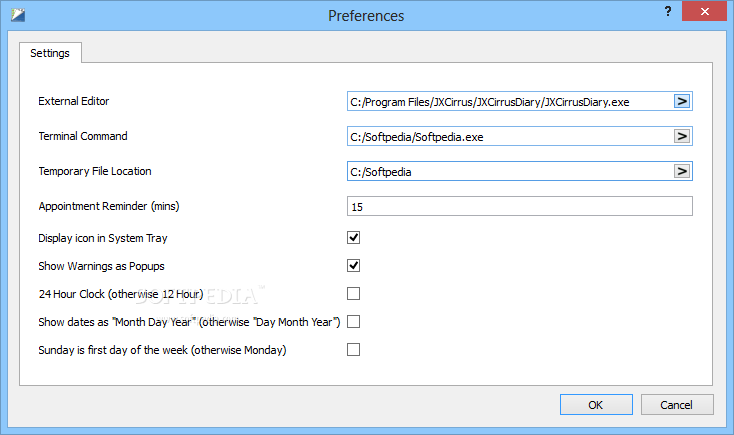Click the Appointment Reminder (mins) label
Image resolution: width=734 pixels, height=435 pixels.
(109, 206)
